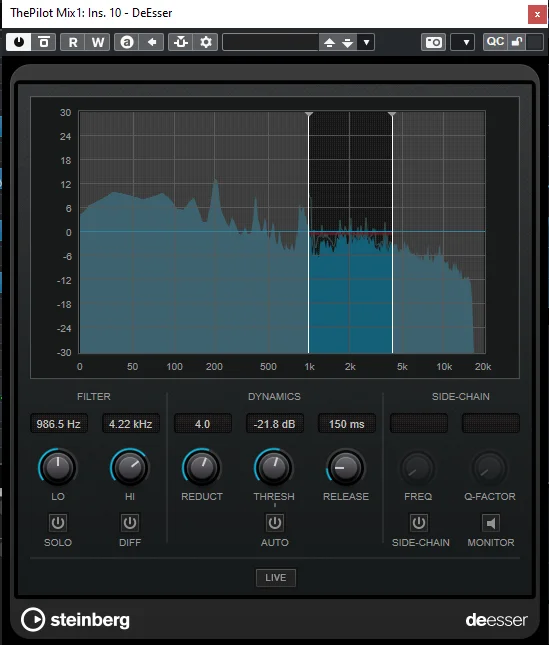This screenshot has width=549, height=645.
Task: Click the LO frequency value 986.5 Hz
Action: [58, 424]
